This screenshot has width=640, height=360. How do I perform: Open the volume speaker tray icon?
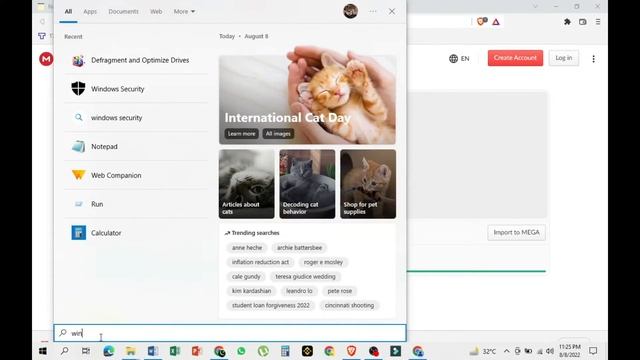[x=550, y=351]
